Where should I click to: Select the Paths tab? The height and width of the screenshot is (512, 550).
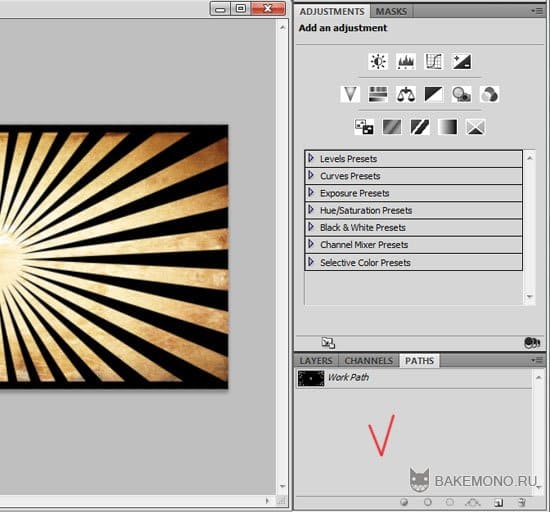(419, 361)
